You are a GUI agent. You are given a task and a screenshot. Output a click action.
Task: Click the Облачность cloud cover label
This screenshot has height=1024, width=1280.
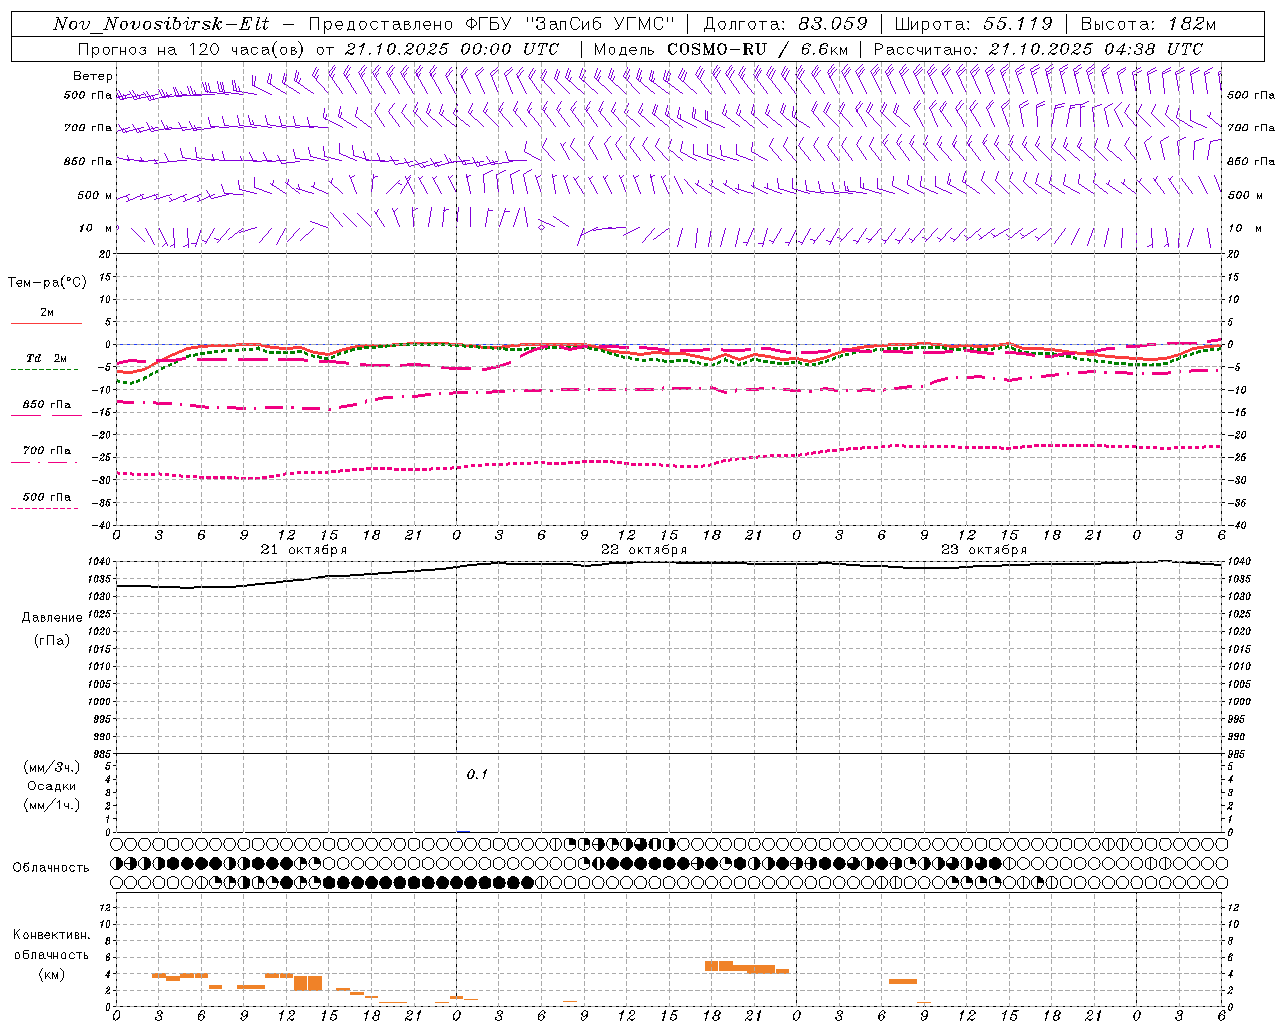pyautogui.click(x=51, y=868)
